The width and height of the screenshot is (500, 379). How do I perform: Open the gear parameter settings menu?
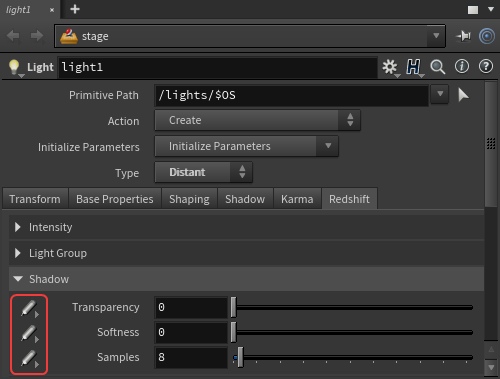tap(390, 67)
